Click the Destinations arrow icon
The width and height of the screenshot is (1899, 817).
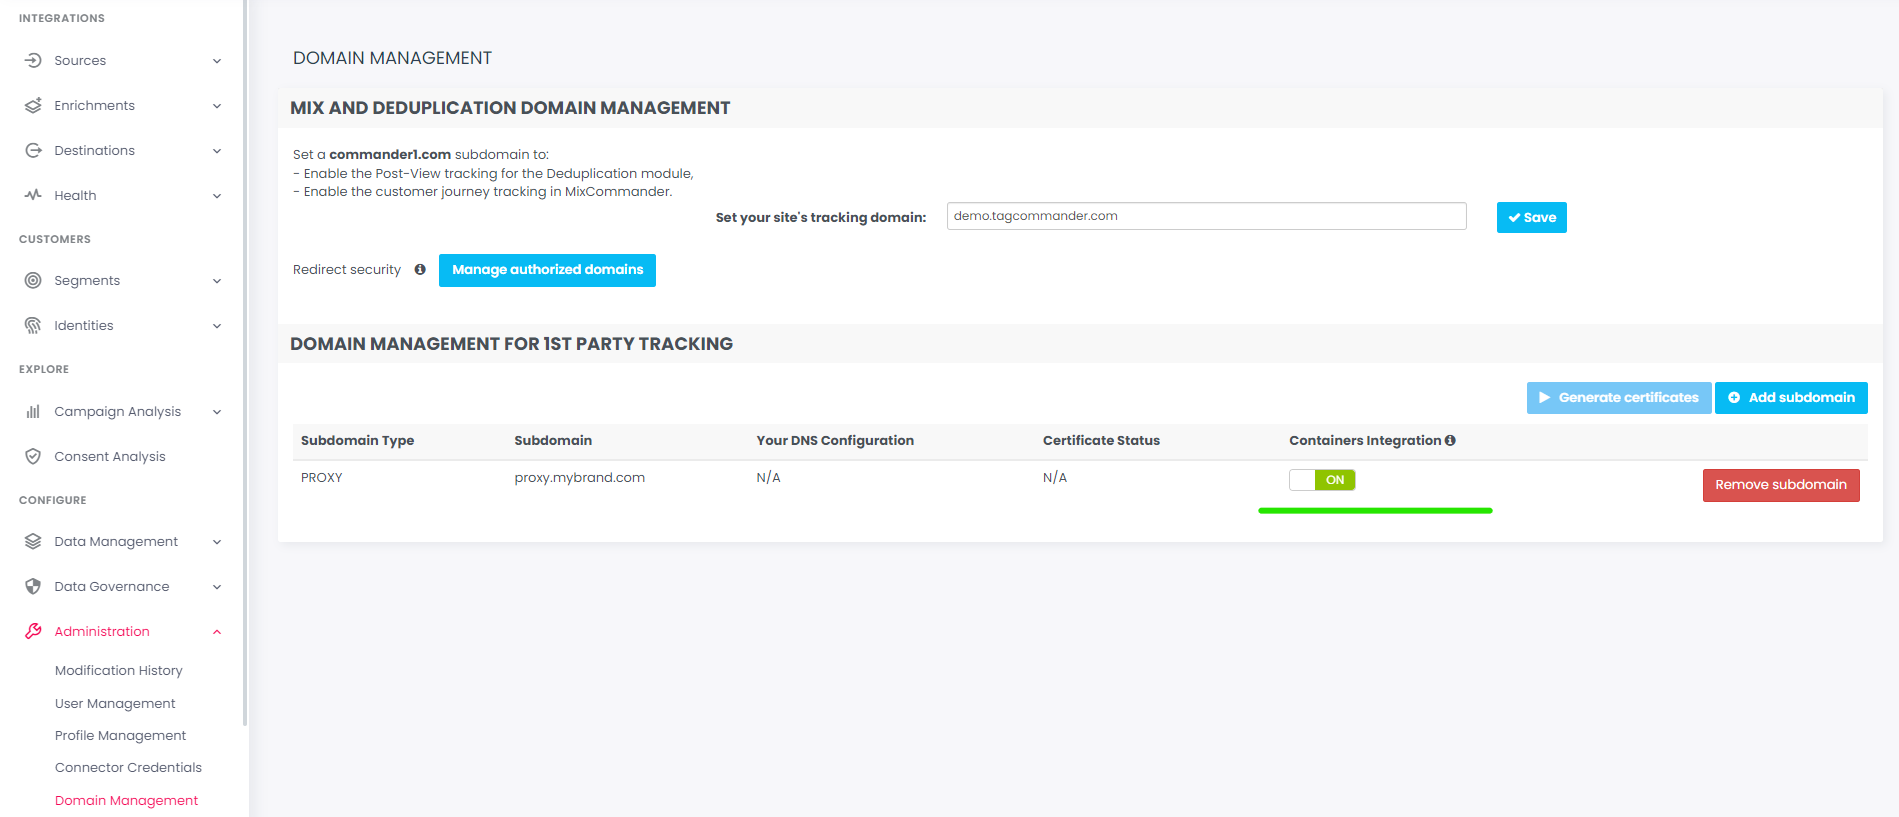pyautogui.click(x=33, y=151)
